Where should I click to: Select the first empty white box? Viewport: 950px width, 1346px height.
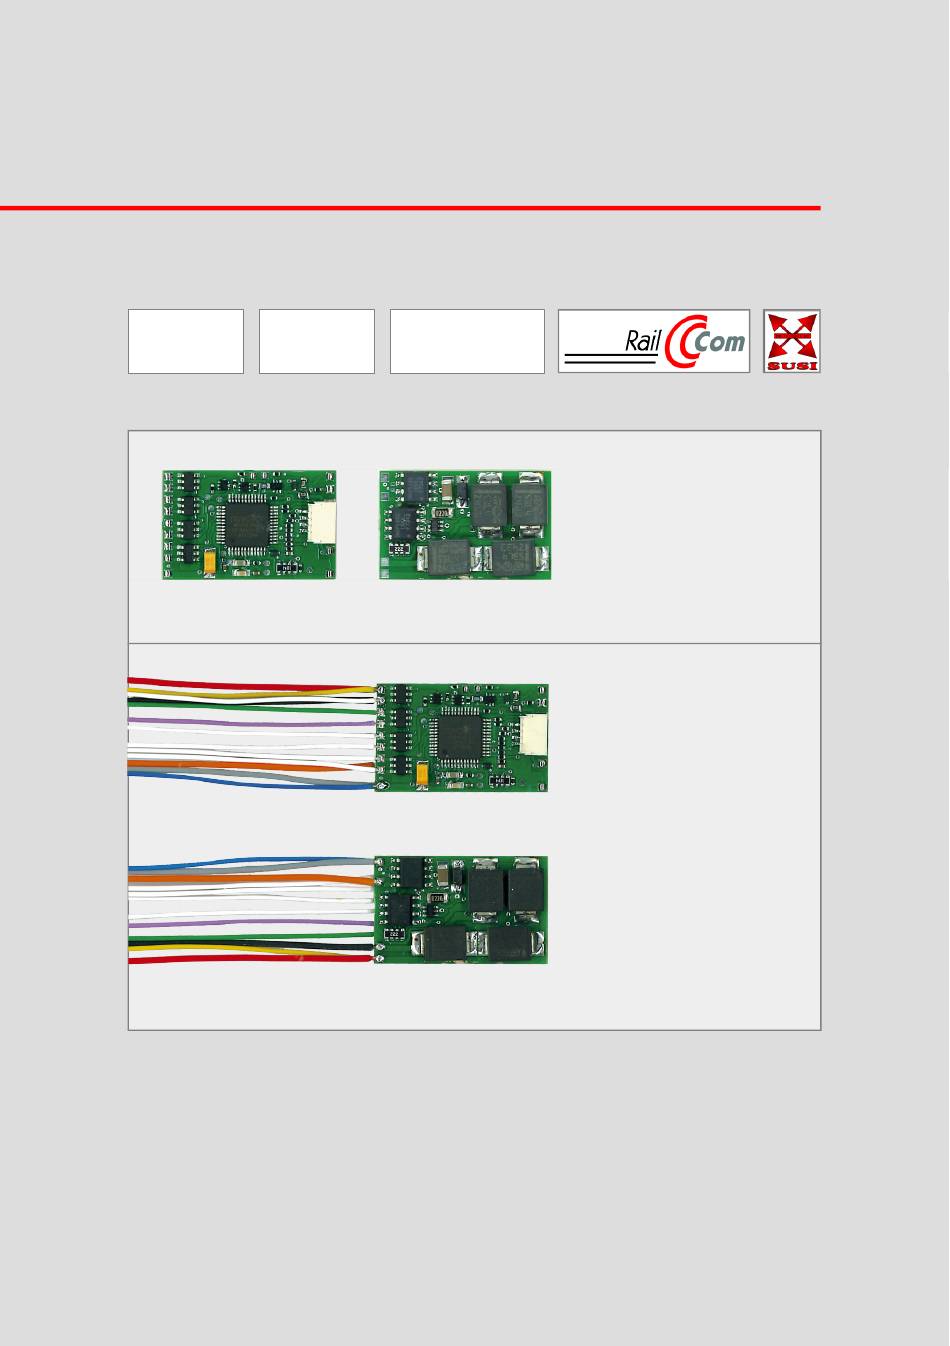tap(186, 341)
